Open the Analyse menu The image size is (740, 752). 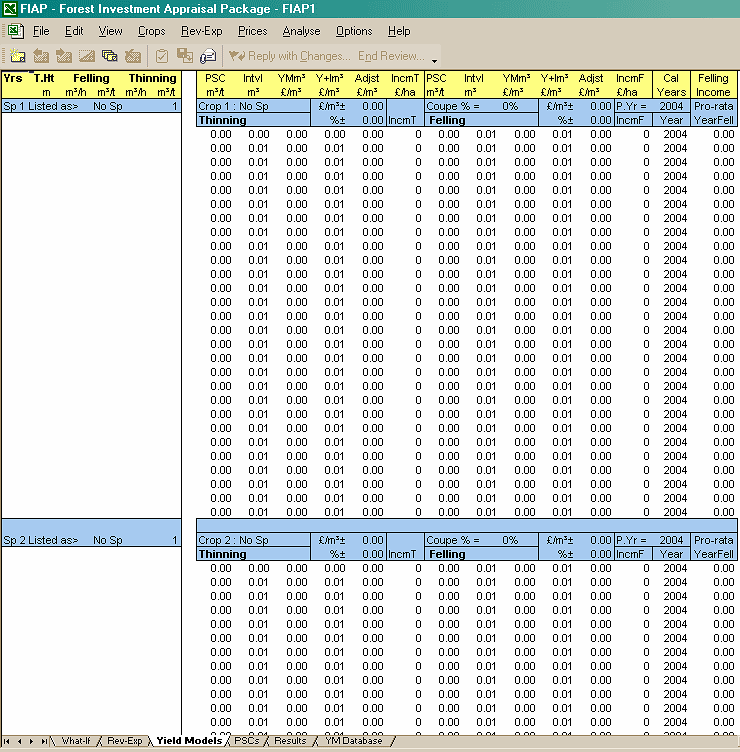[x=301, y=31]
